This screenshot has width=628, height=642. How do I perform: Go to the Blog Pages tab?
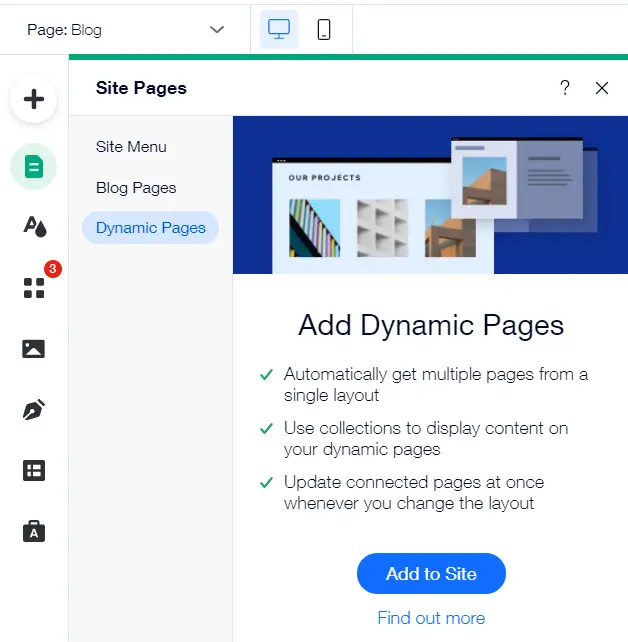pyautogui.click(x=136, y=188)
